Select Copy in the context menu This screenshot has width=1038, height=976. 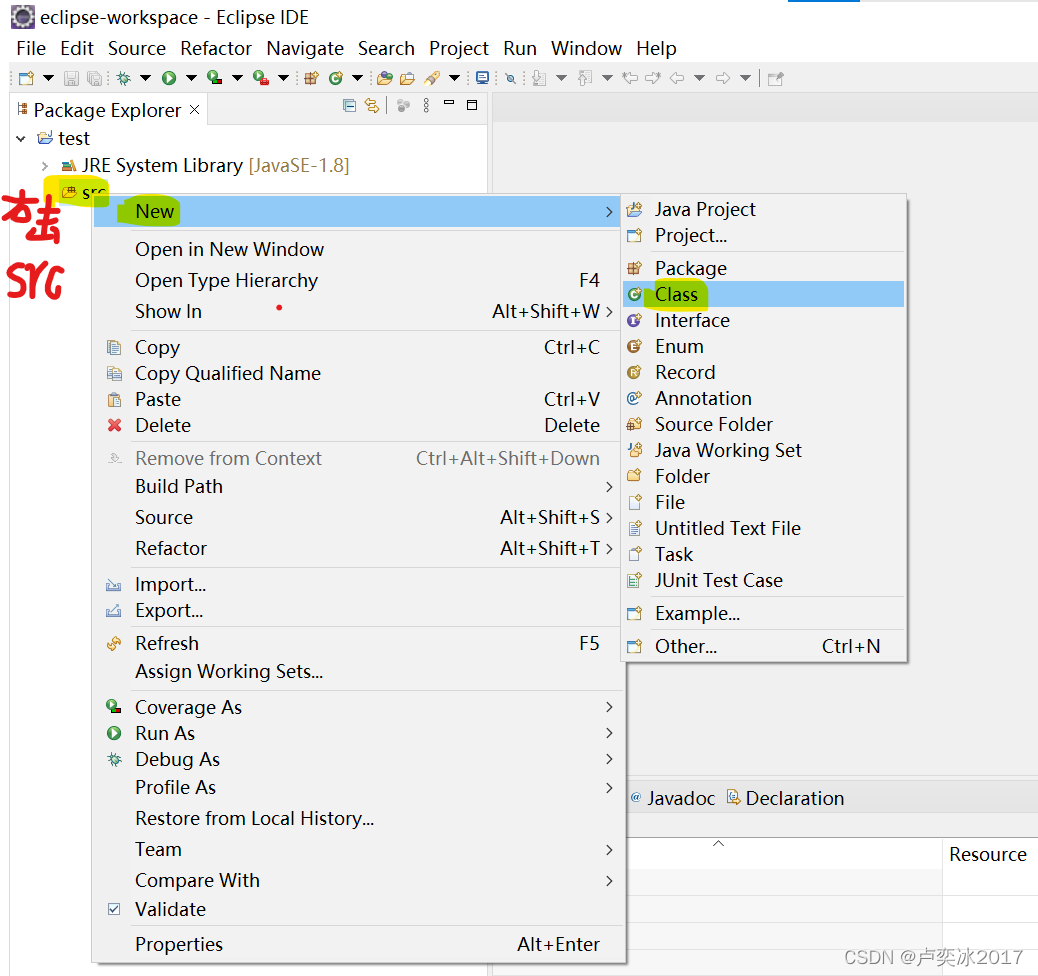click(357, 348)
